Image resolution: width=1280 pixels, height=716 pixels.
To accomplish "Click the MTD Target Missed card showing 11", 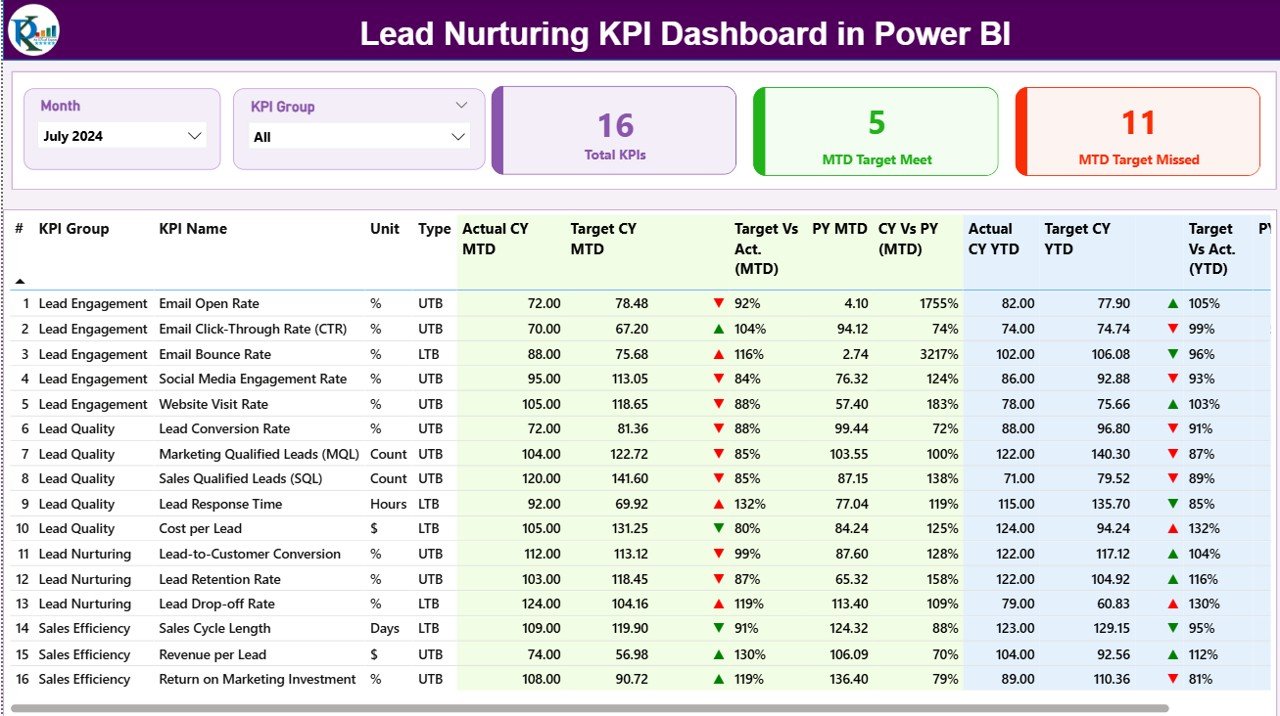I will (x=1137, y=130).
